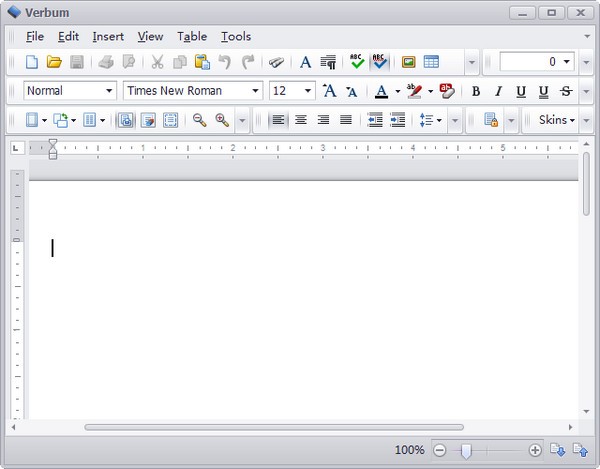
Task: Open the Table menu
Action: pos(192,37)
